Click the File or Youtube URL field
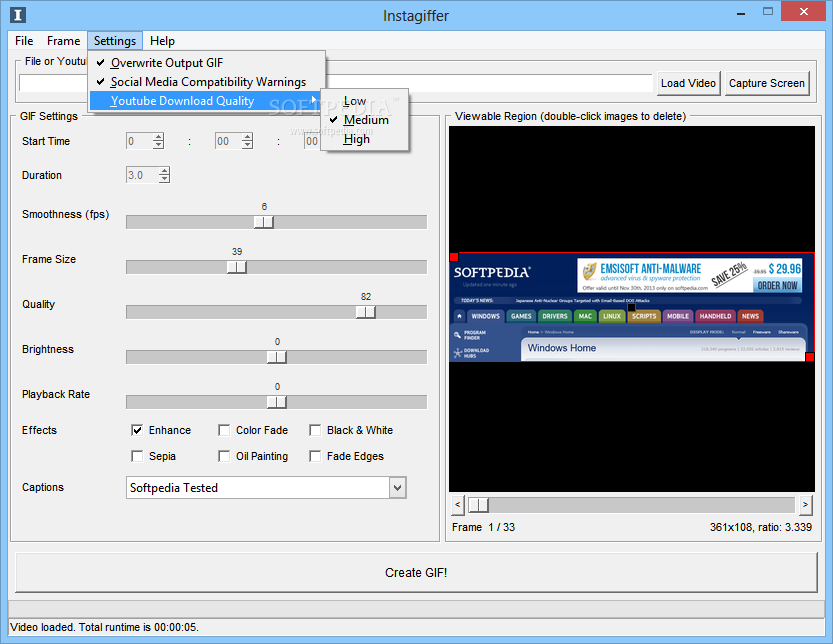Image resolution: width=833 pixels, height=644 pixels. [x=336, y=83]
